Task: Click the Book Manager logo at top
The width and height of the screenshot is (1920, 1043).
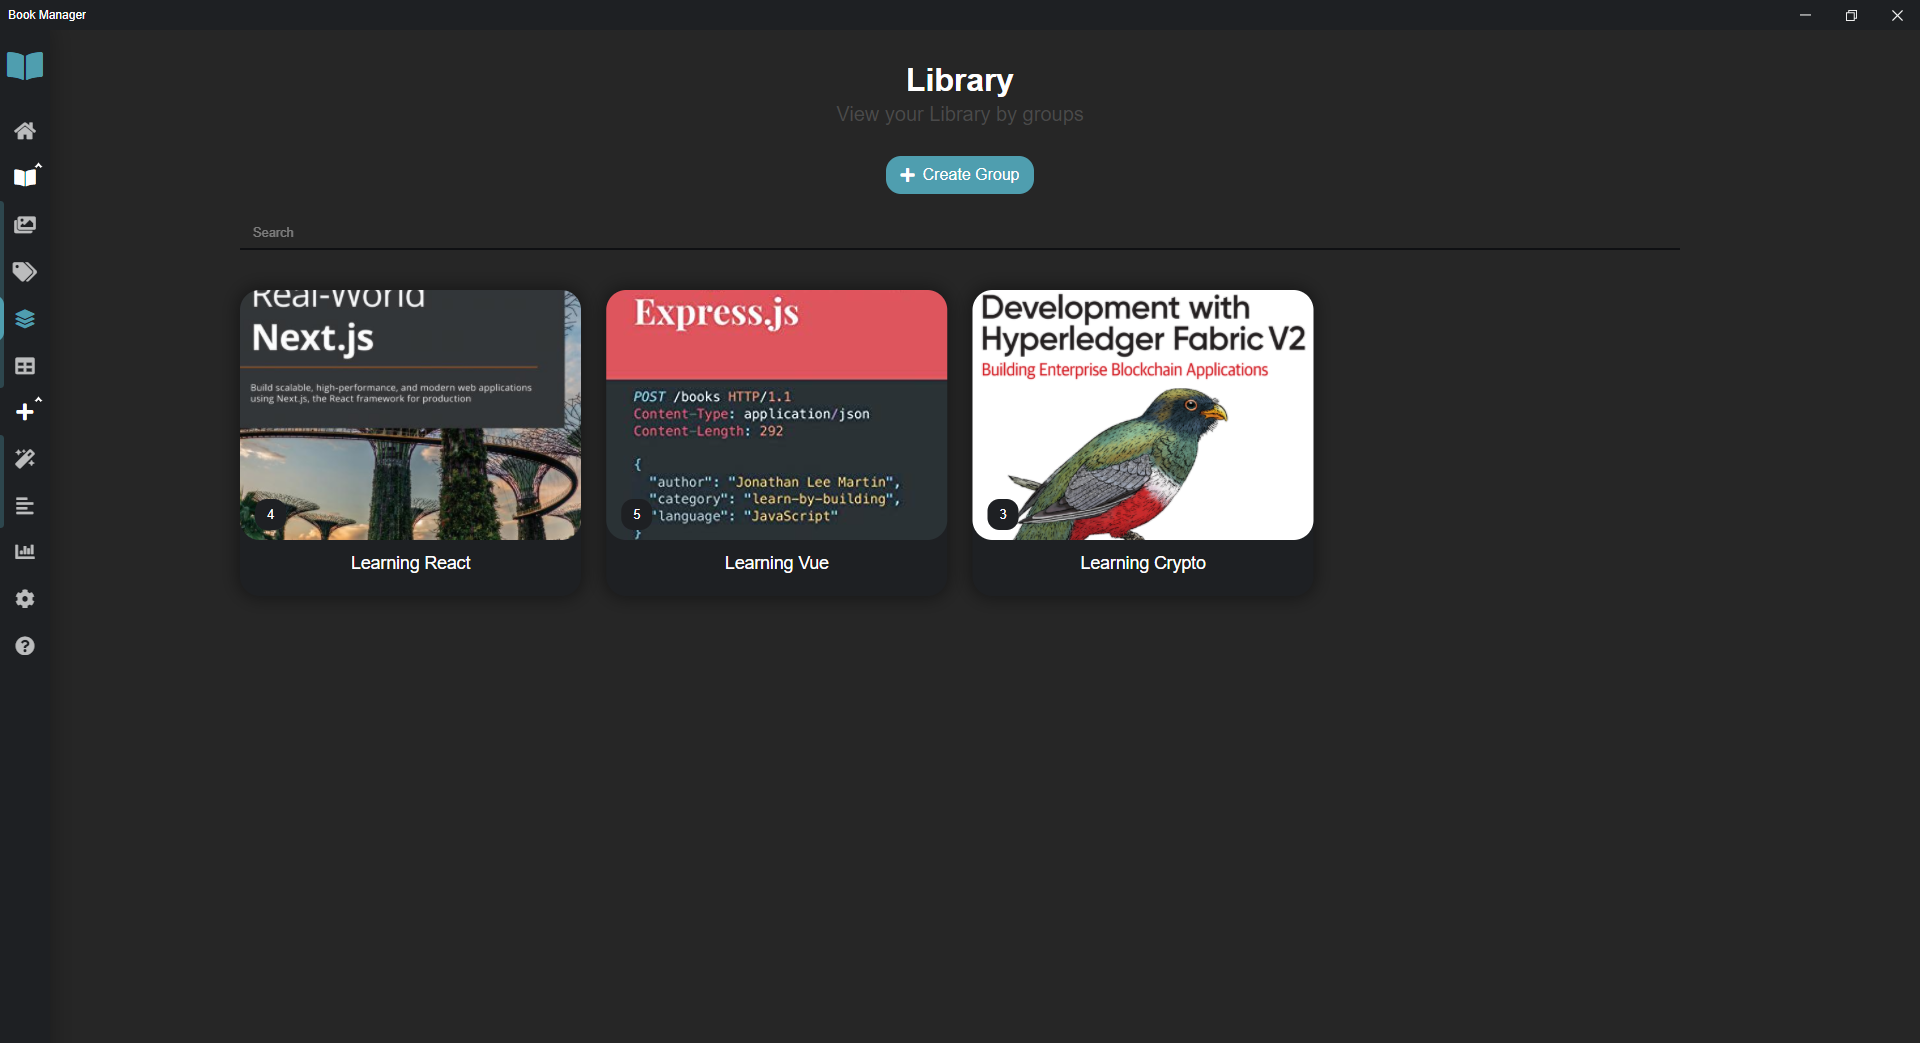Action: coord(24,66)
